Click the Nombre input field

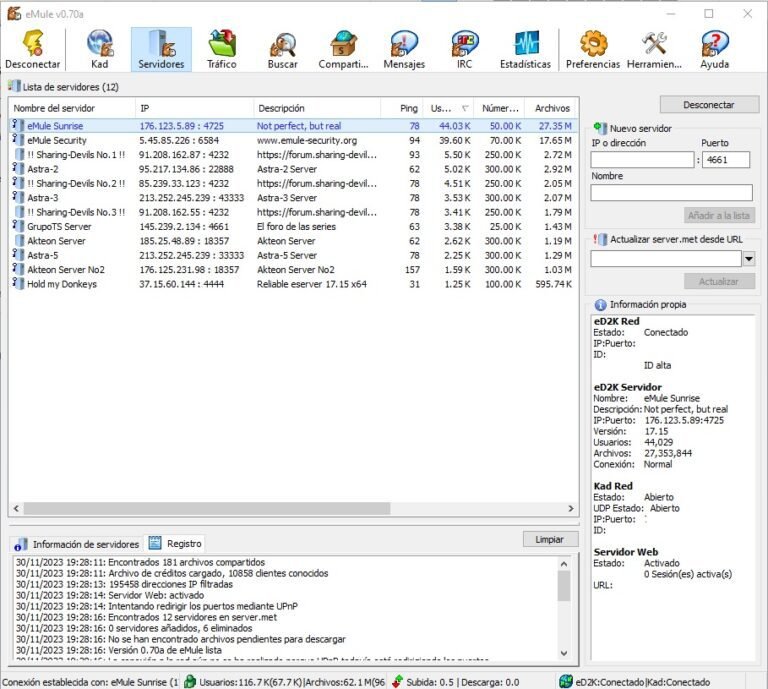(x=671, y=192)
